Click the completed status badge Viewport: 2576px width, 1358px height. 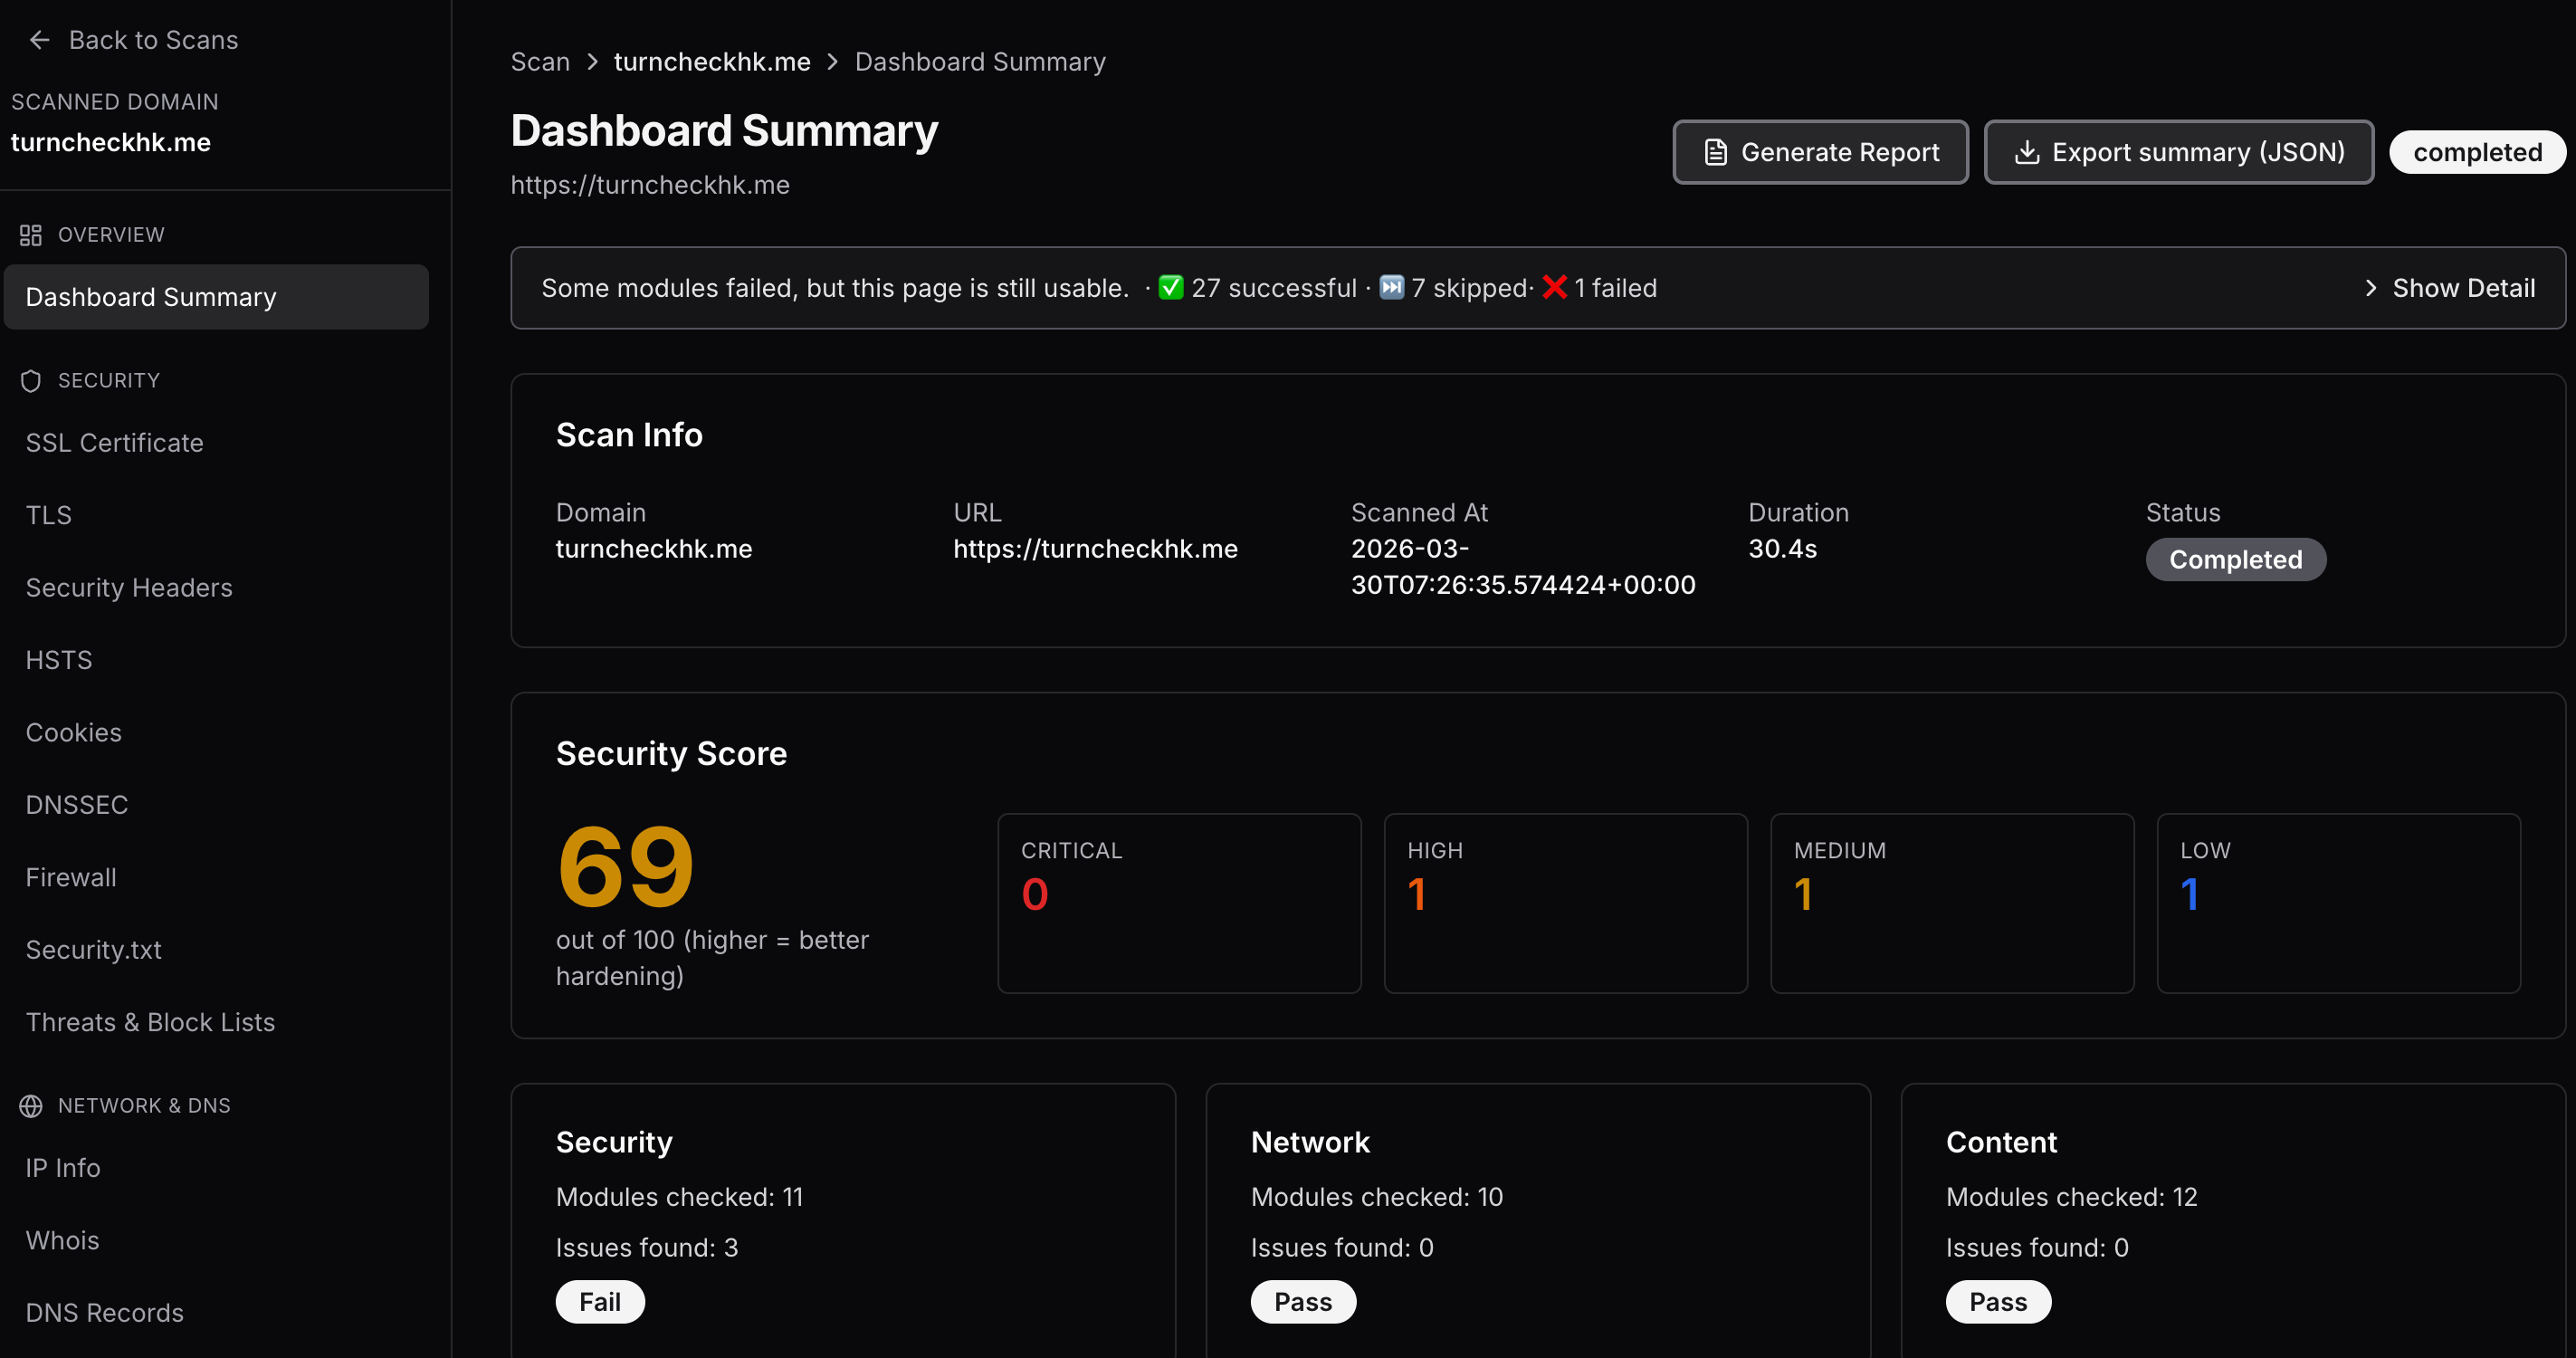click(x=2477, y=152)
